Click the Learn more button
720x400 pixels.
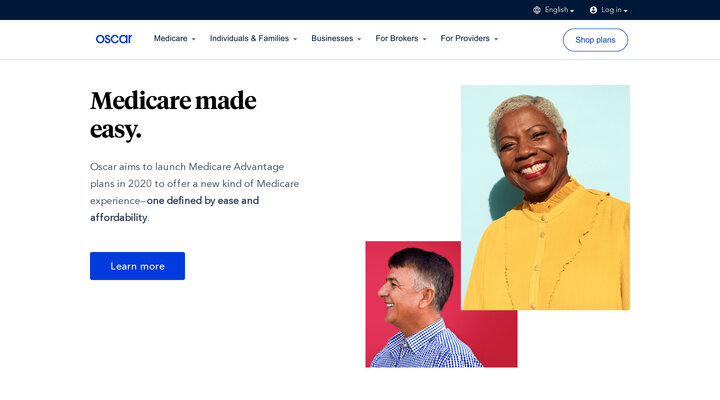(137, 266)
